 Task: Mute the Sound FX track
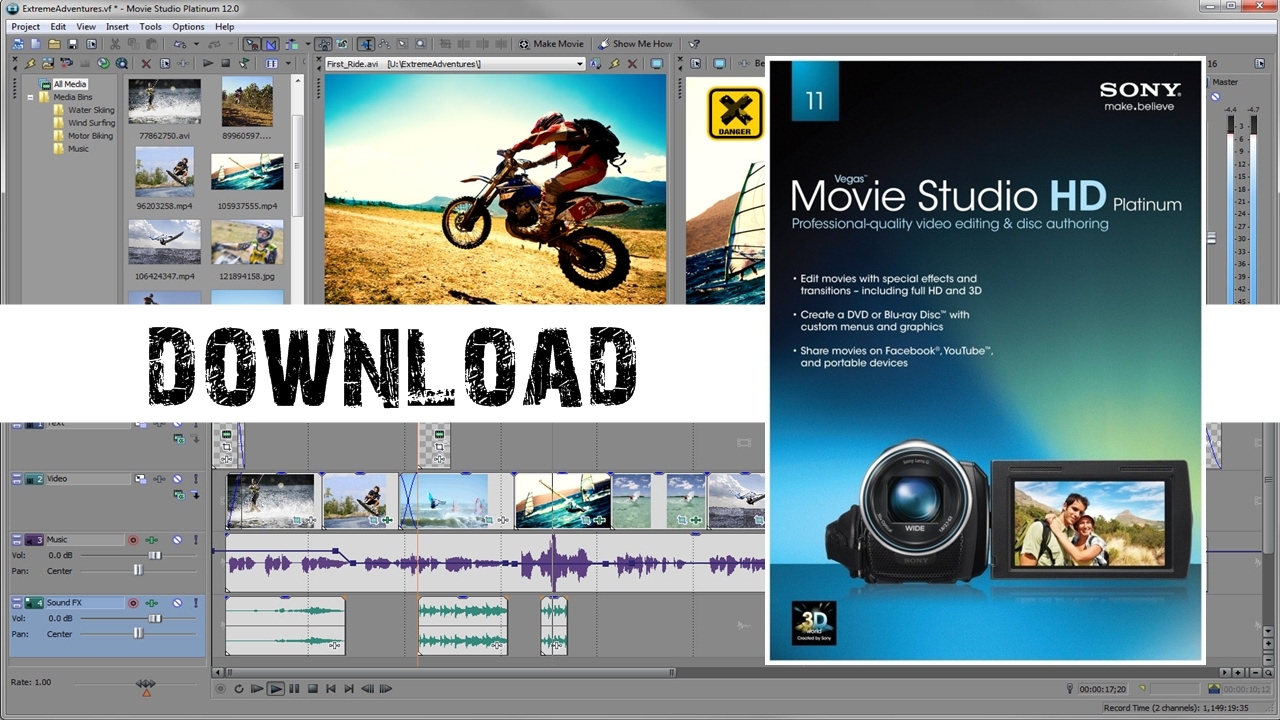(177, 602)
